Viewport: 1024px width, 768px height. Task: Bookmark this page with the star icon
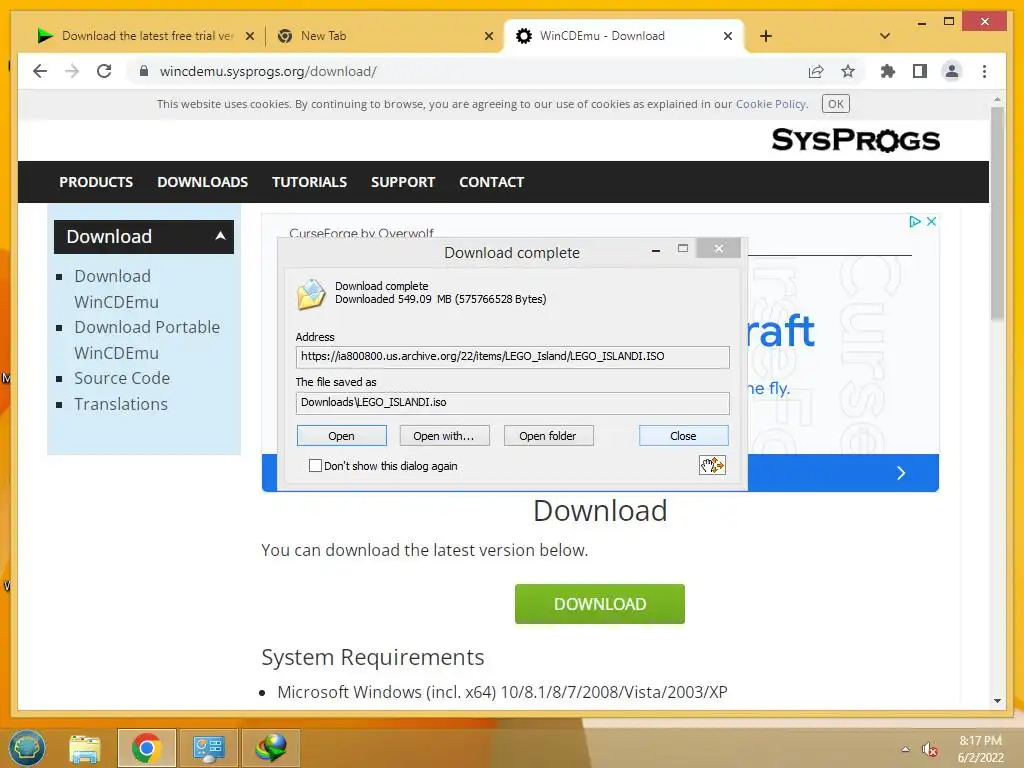848,71
